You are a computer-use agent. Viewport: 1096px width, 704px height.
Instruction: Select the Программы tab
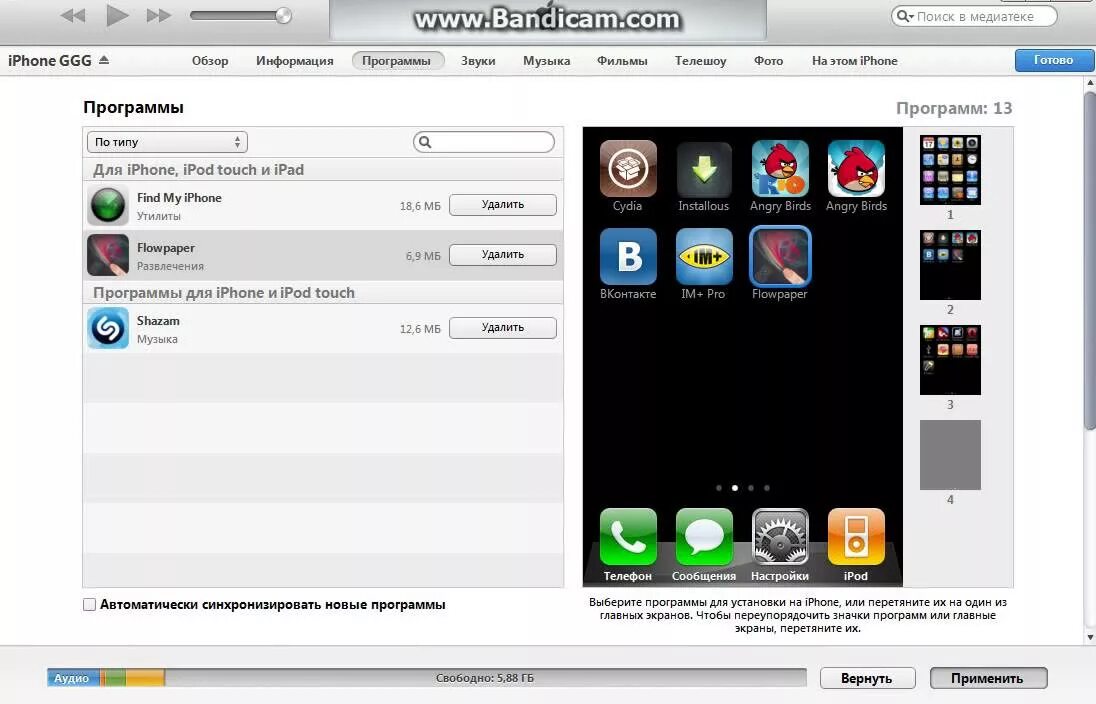pyautogui.click(x=397, y=61)
